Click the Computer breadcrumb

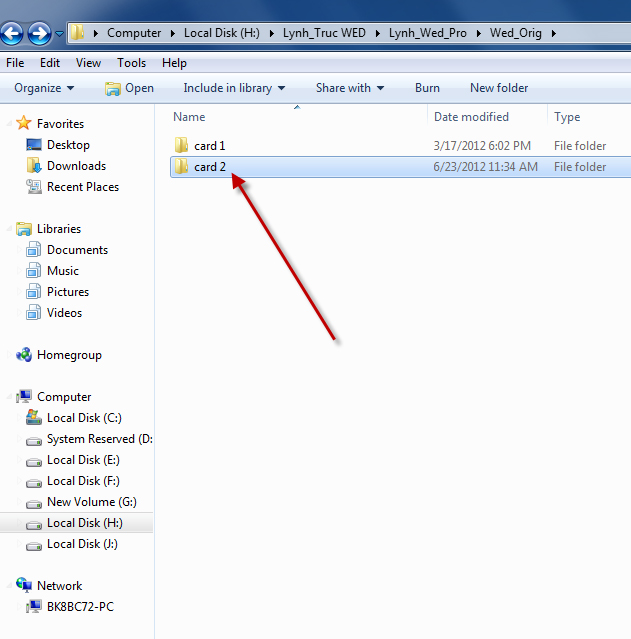tap(134, 33)
